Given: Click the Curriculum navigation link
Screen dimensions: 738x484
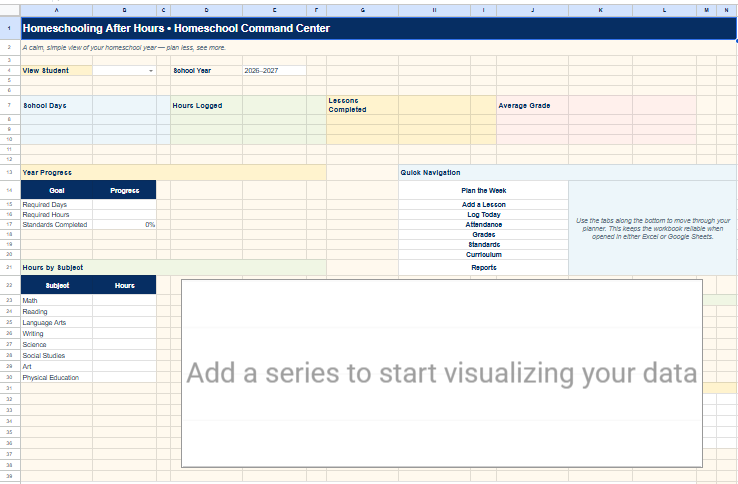Looking at the screenshot, I should [x=483, y=254].
